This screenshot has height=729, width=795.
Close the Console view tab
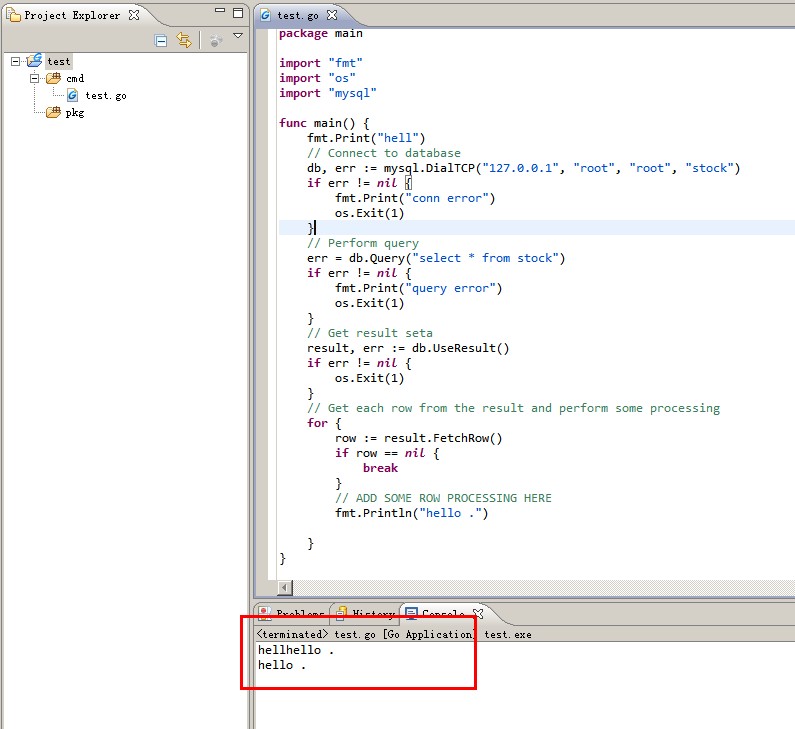tap(477, 614)
